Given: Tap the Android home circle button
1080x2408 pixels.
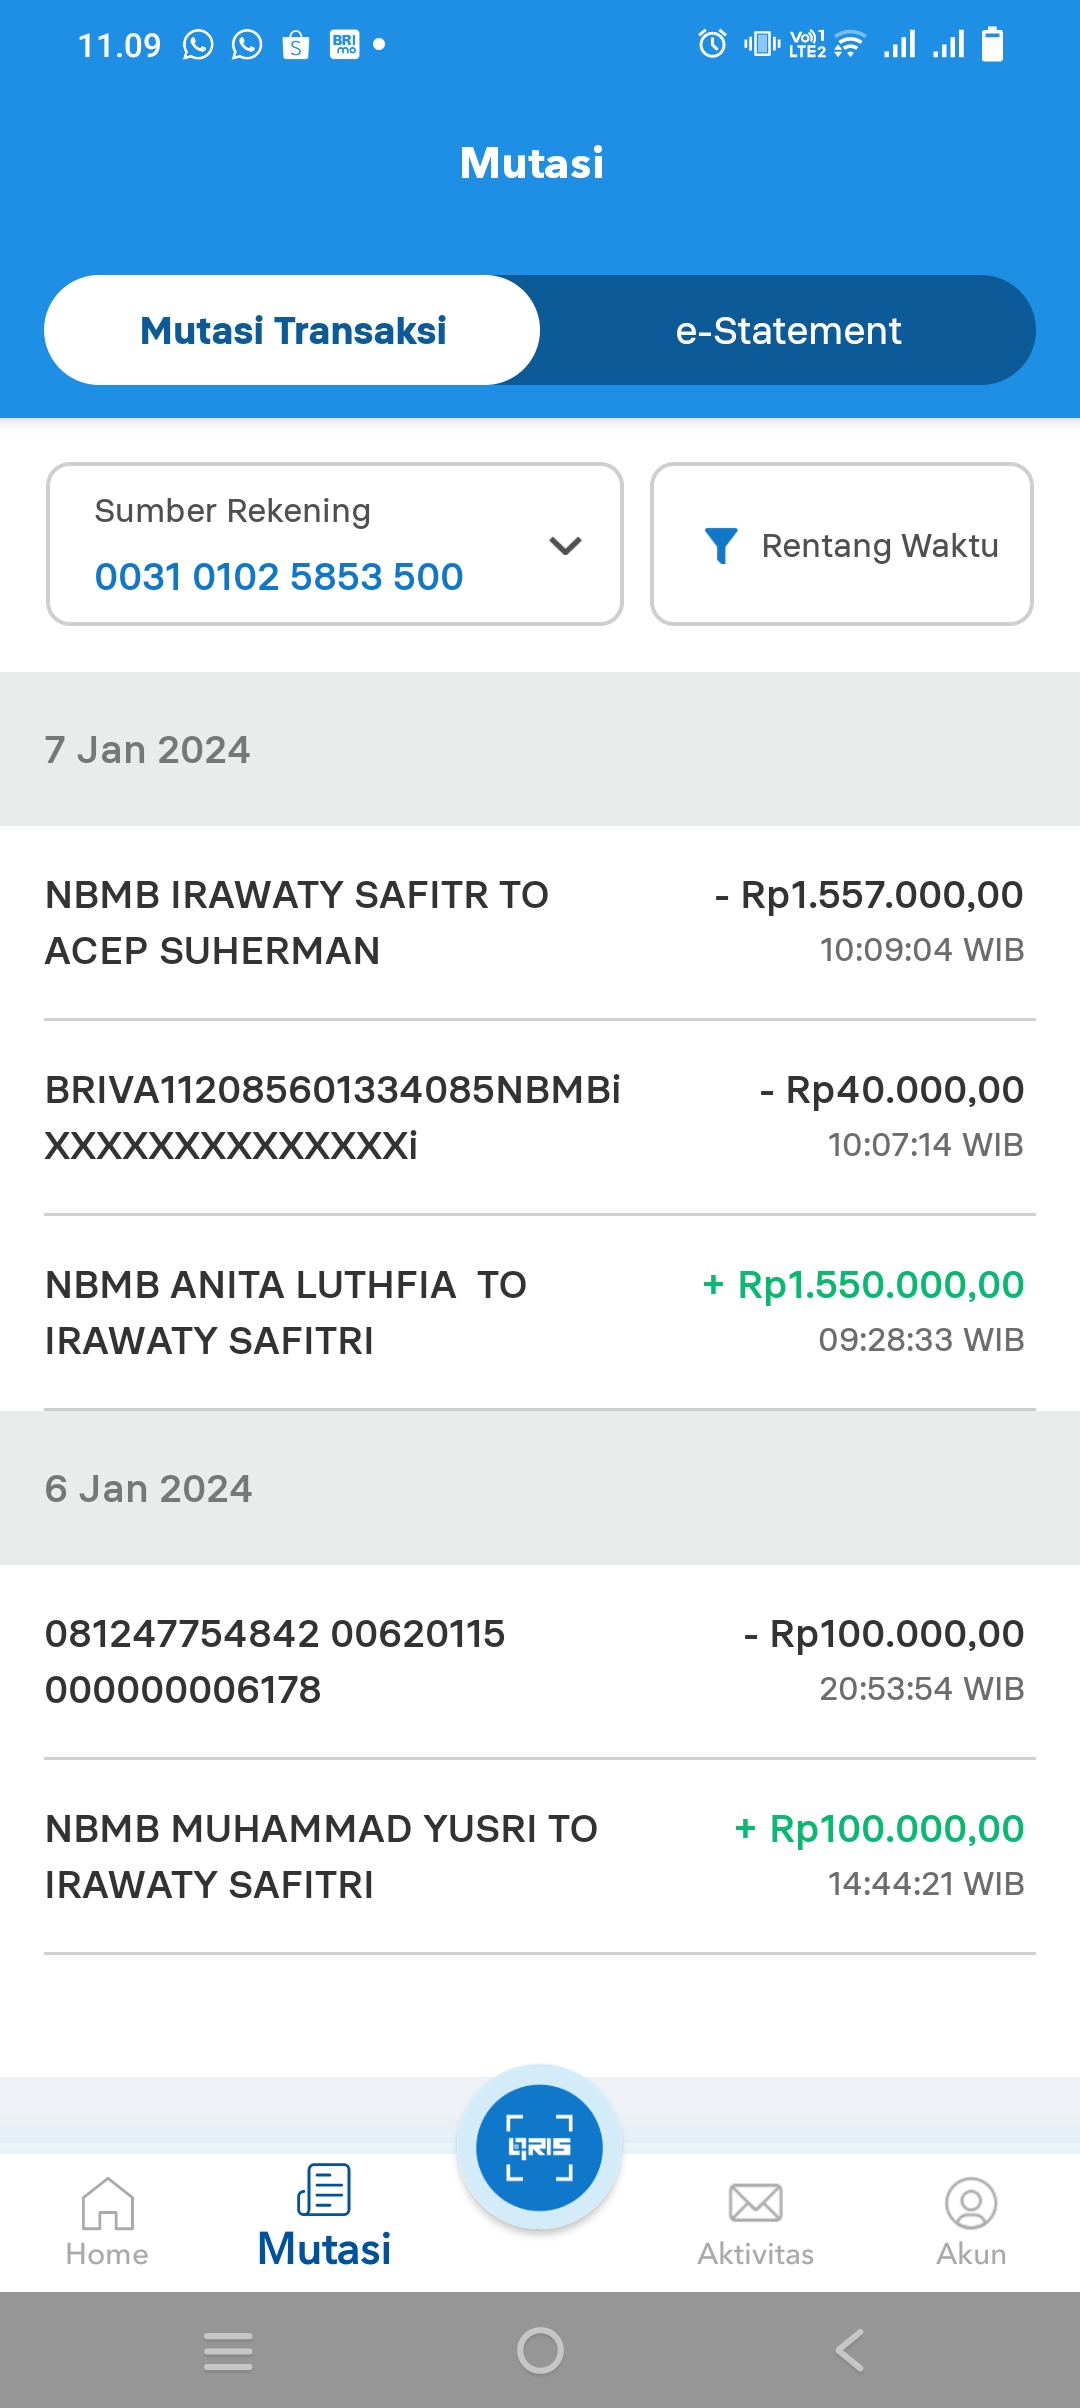Looking at the screenshot, I should pyautogui.click(x=540, y=2350).
